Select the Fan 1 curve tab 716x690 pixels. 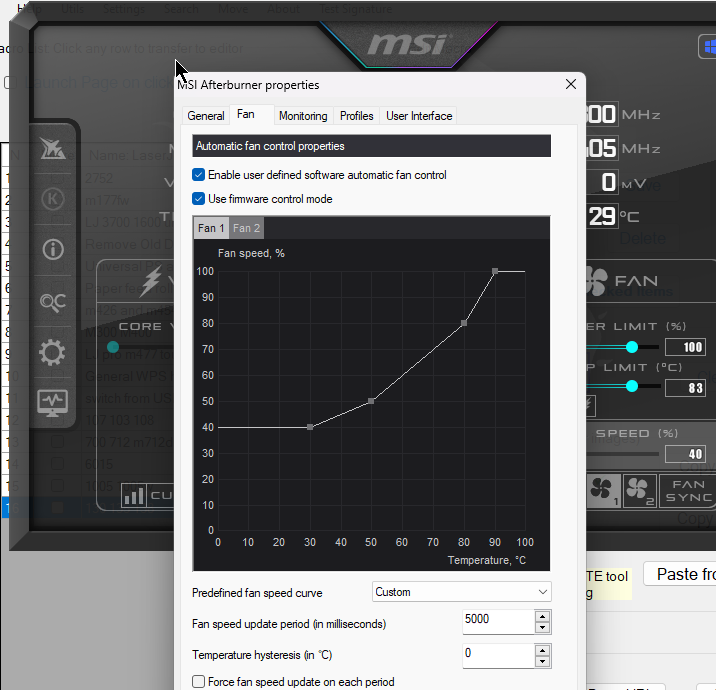click(211, 228)
